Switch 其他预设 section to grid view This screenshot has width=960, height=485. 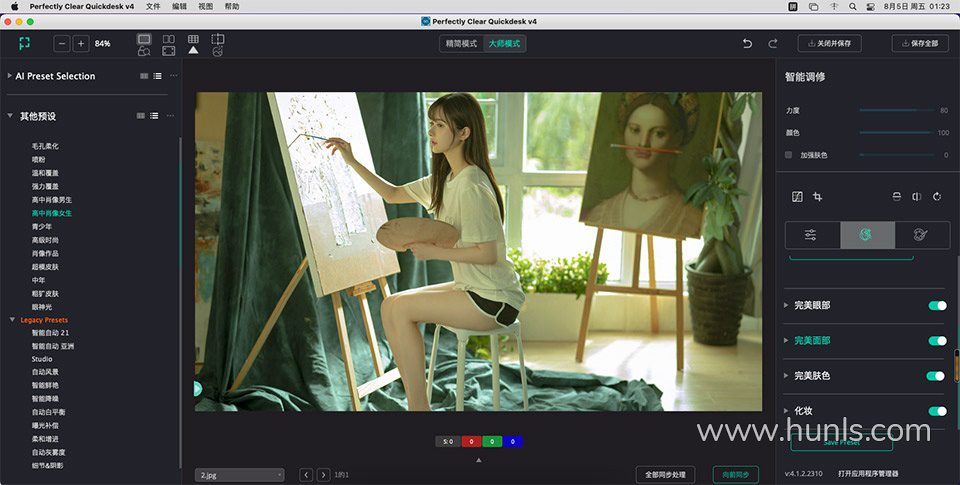(141, 116)
